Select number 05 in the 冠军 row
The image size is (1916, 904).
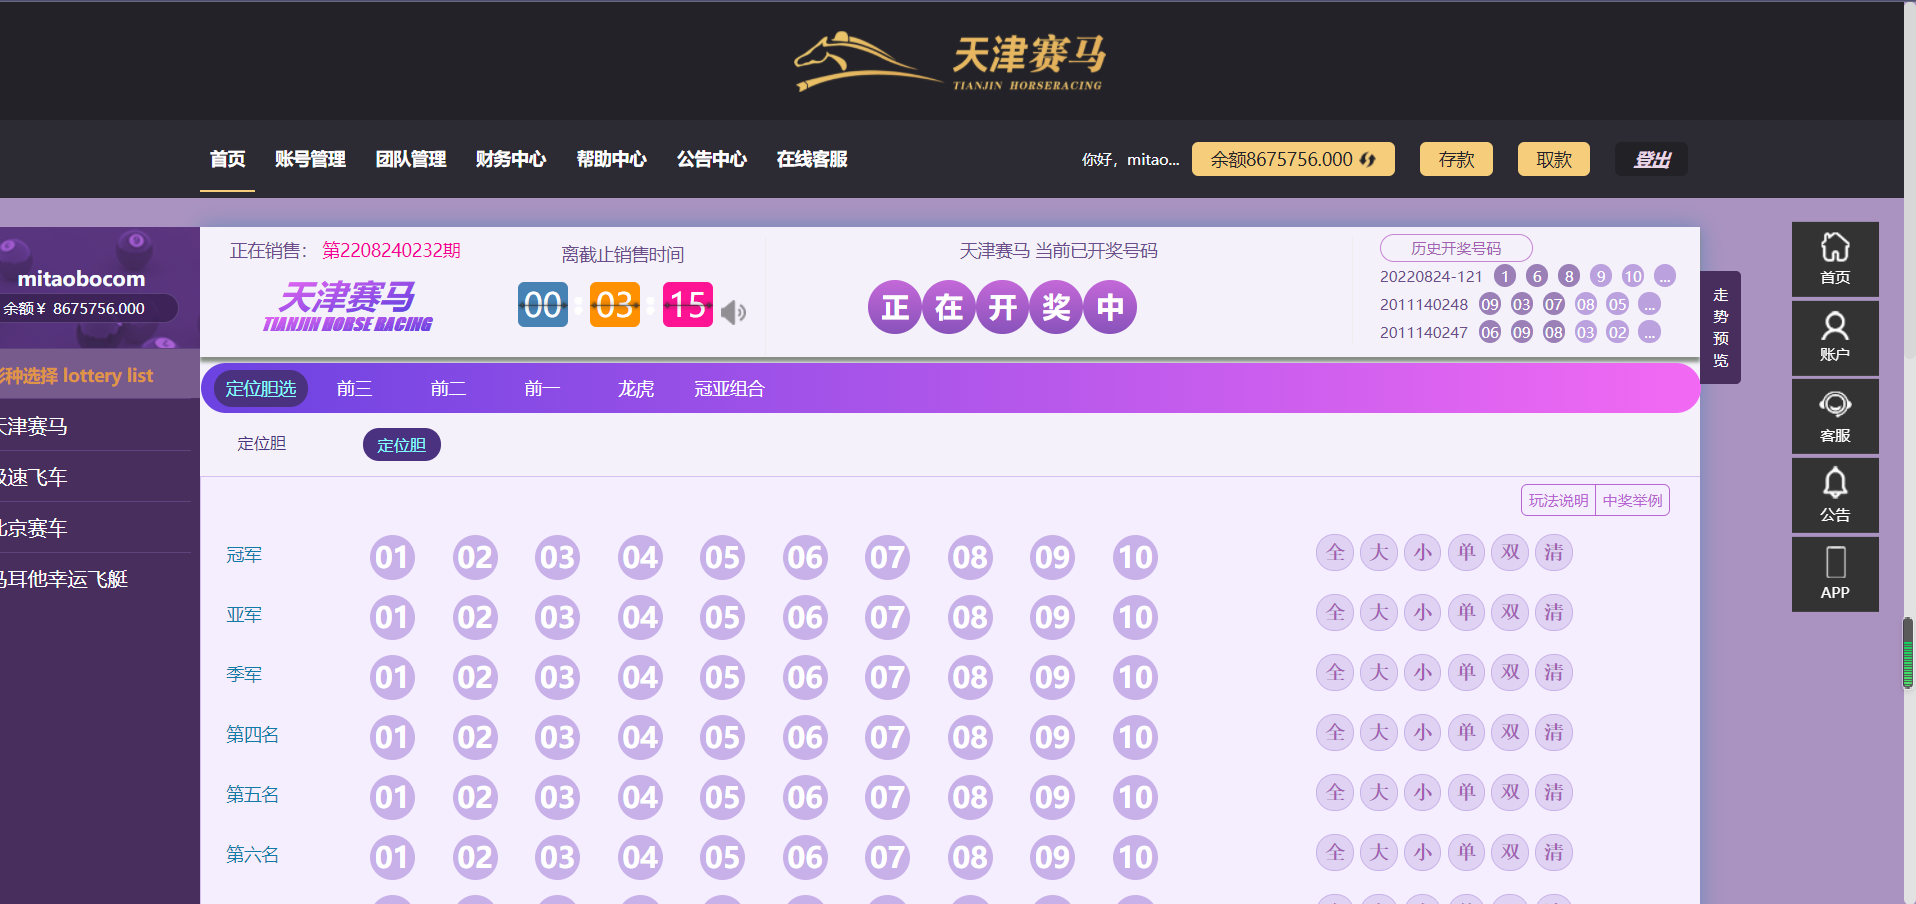click(722, 557)
